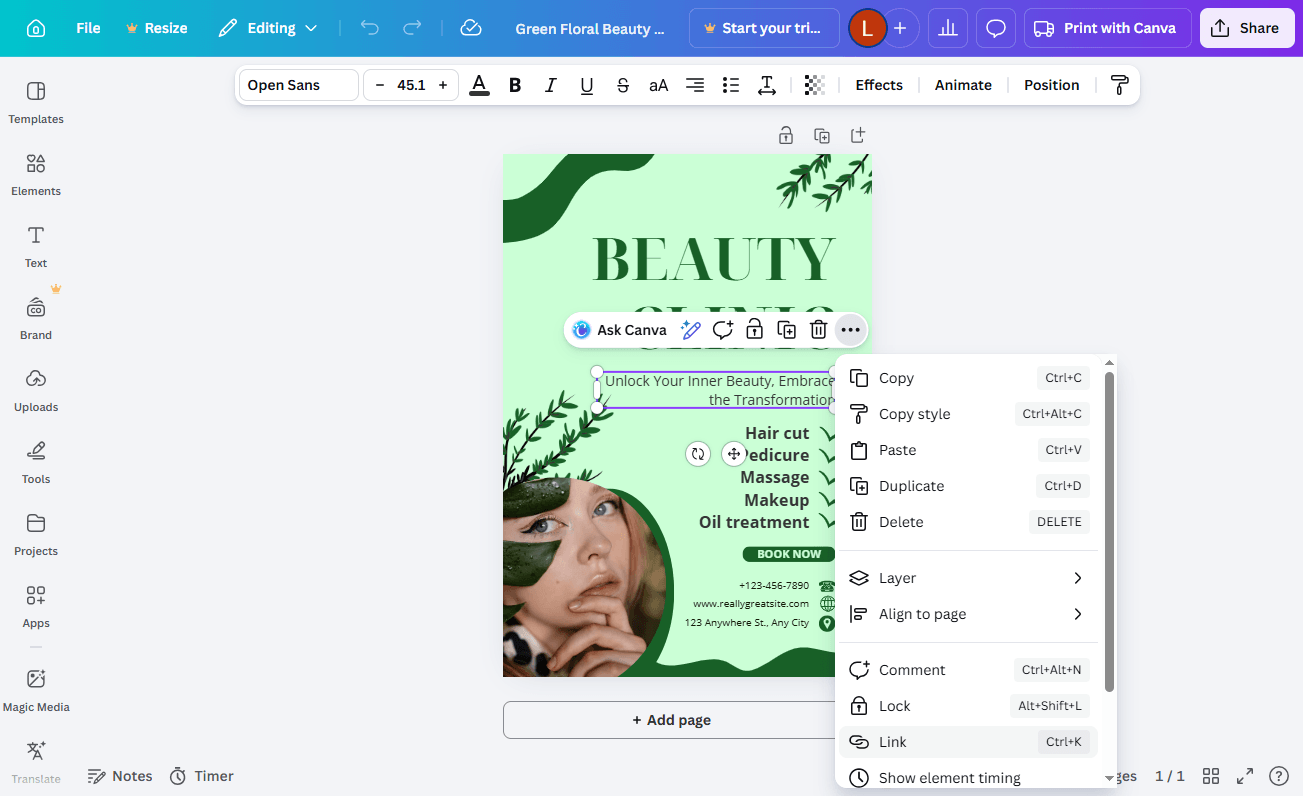
Task: Open the Editing mode dropdown
Action: click(267, 28)
